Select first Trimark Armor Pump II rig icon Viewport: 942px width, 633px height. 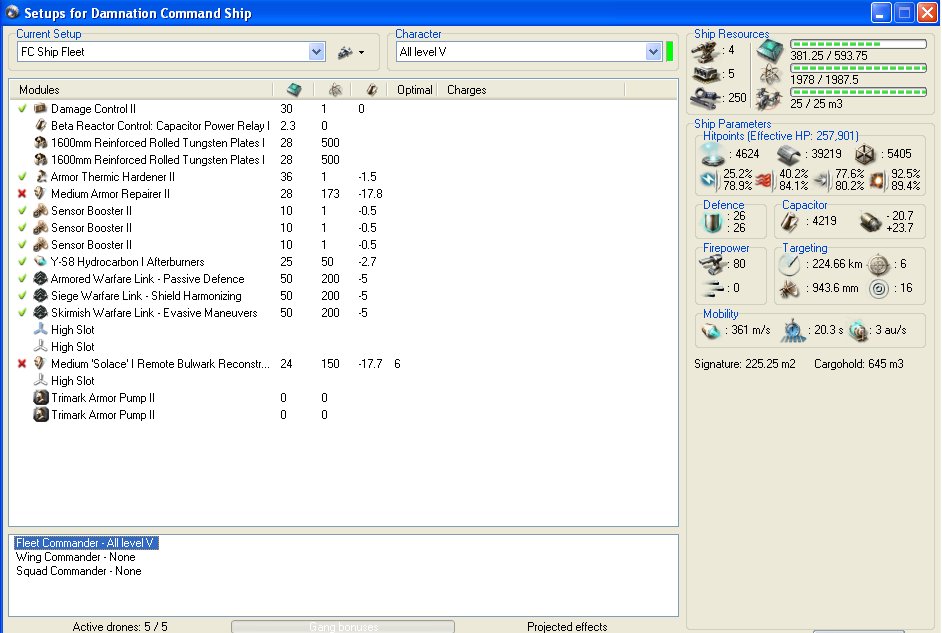tap(40, 398)
